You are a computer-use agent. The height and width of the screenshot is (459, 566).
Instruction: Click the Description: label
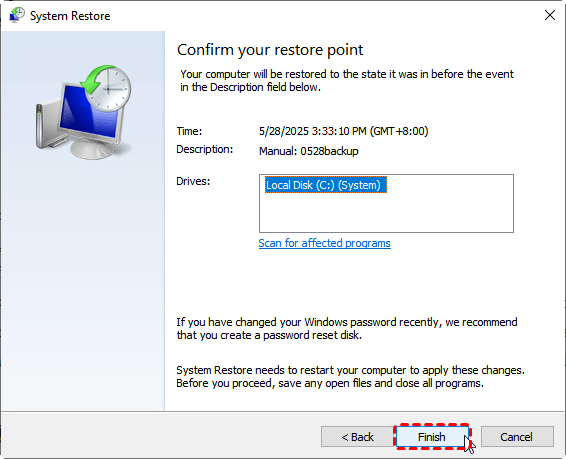(x=205, y=149)
